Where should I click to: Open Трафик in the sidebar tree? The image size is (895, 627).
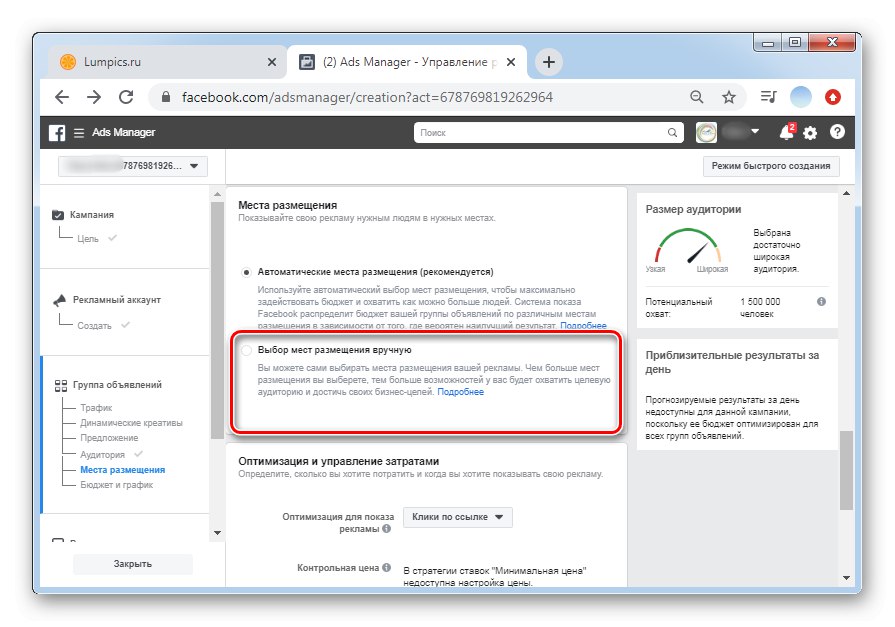point(96,408)
